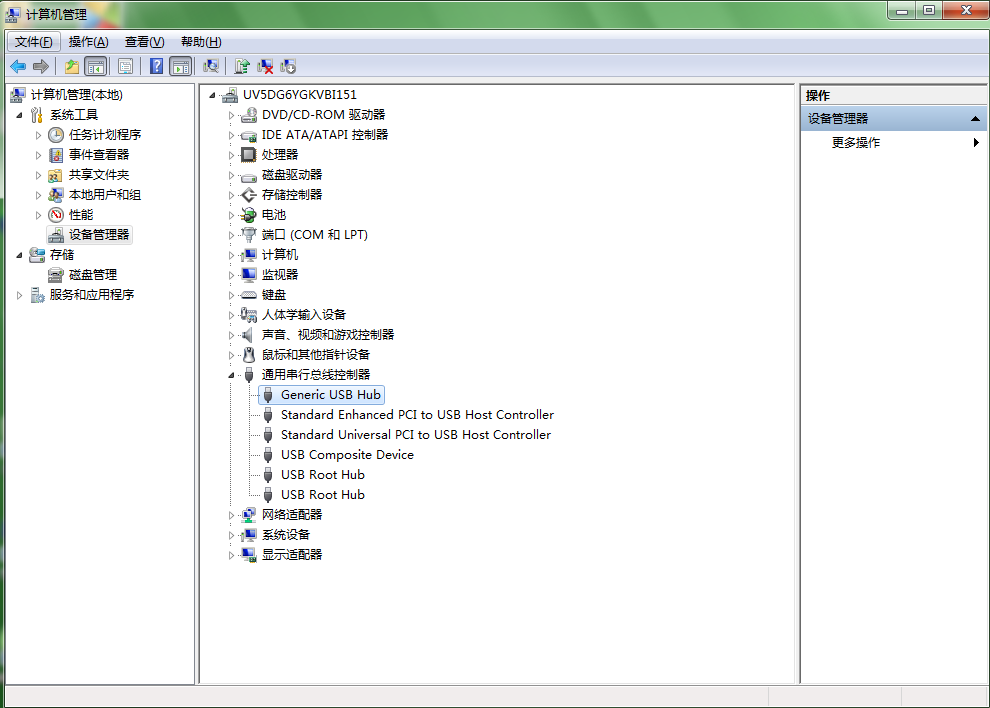Select Standard Enhanced PCI to USB Host Controller

pyautogui.click(x=416, y=415)
